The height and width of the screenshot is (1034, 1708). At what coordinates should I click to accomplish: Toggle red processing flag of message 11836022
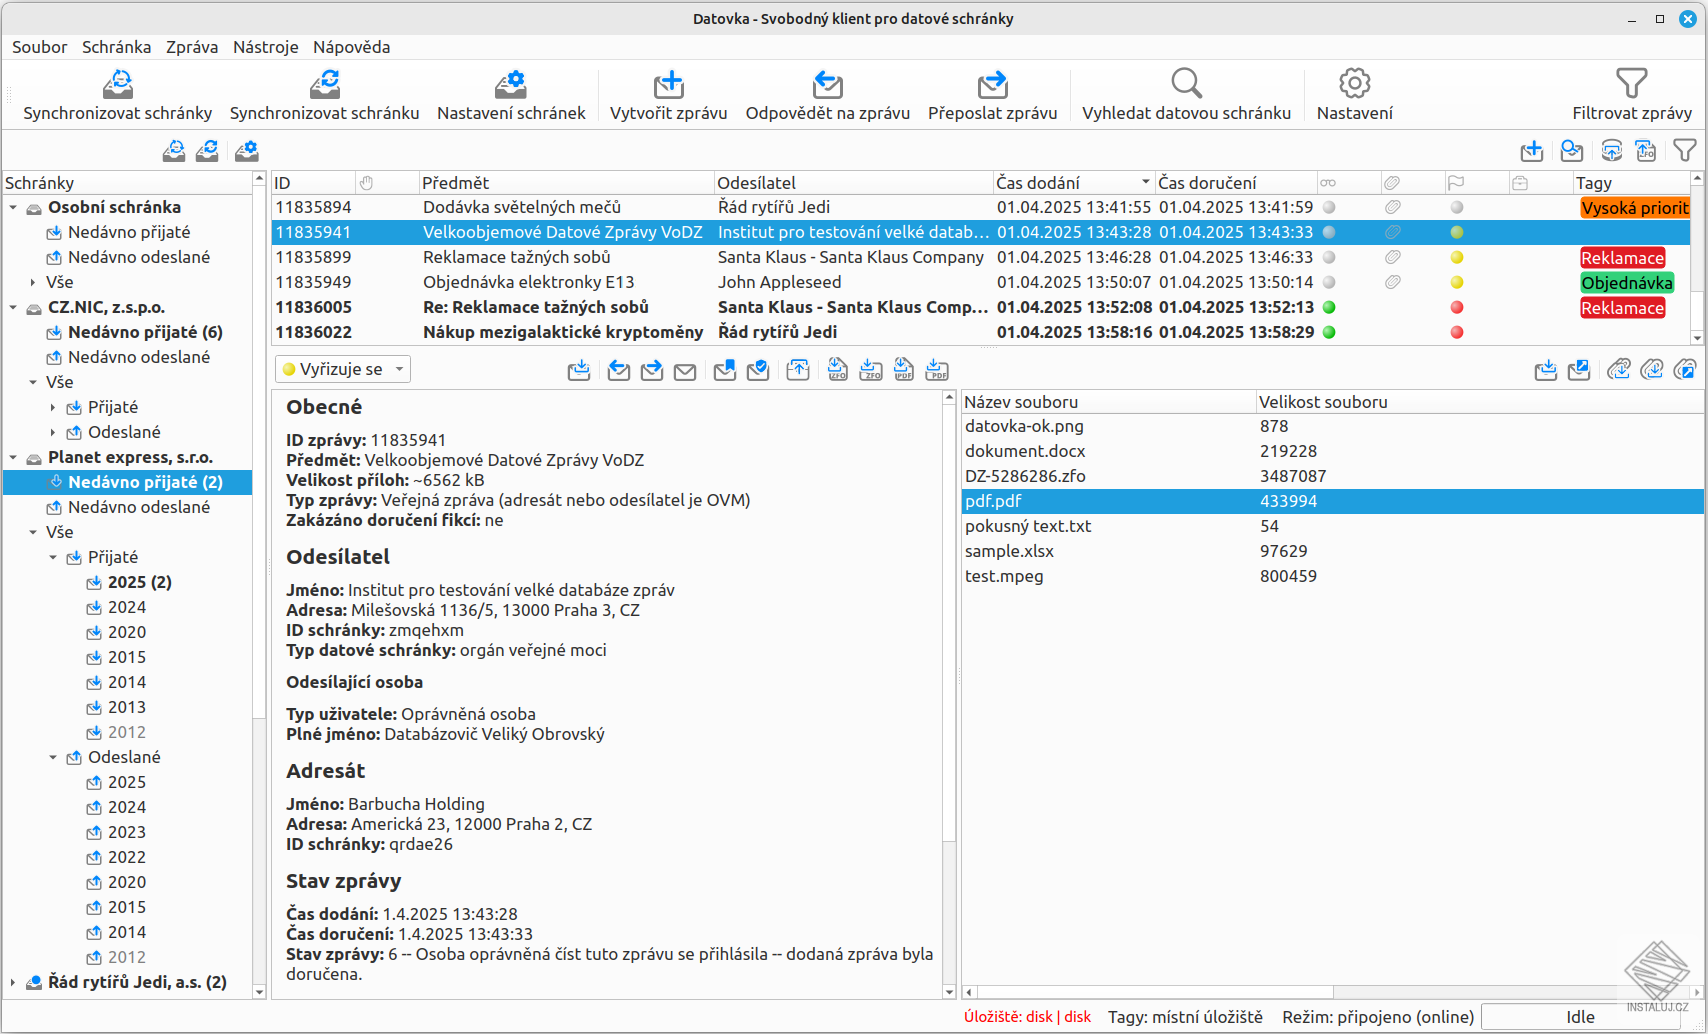tap(1457, 333)
